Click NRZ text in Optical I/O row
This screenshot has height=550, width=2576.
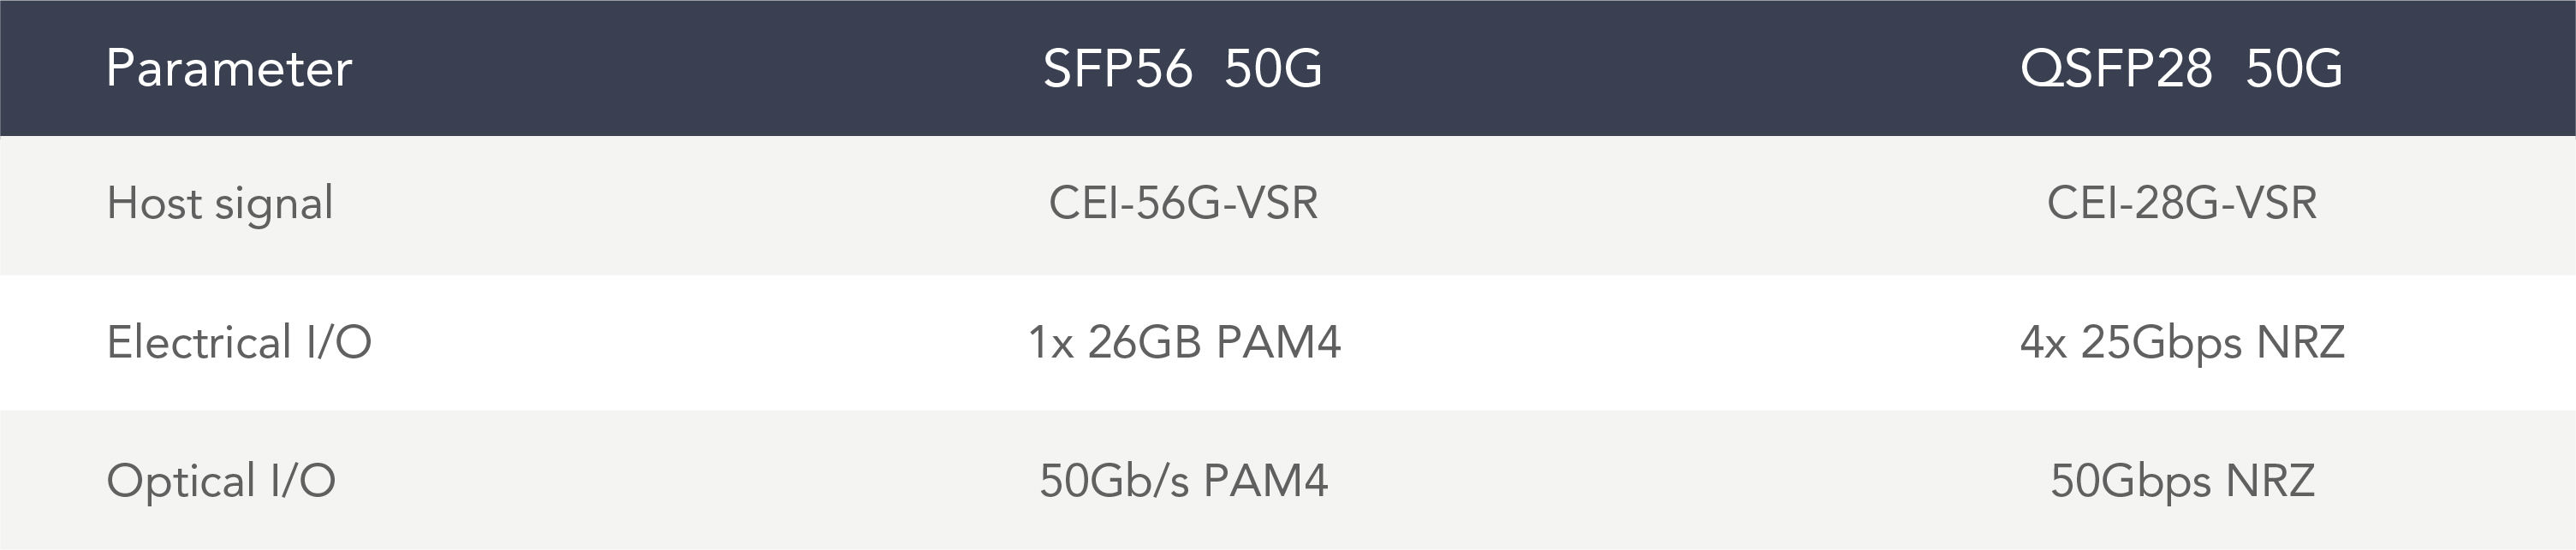click(2270, 481)
